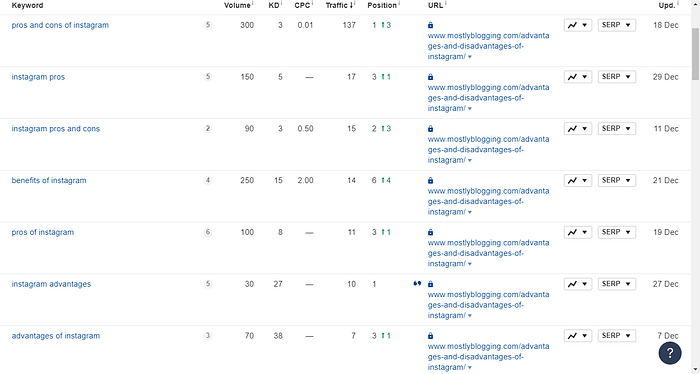Viewport: 700px width, 374px height.
Task: Show history chart for 'benefits of instagram'
Action: point(578,180)
